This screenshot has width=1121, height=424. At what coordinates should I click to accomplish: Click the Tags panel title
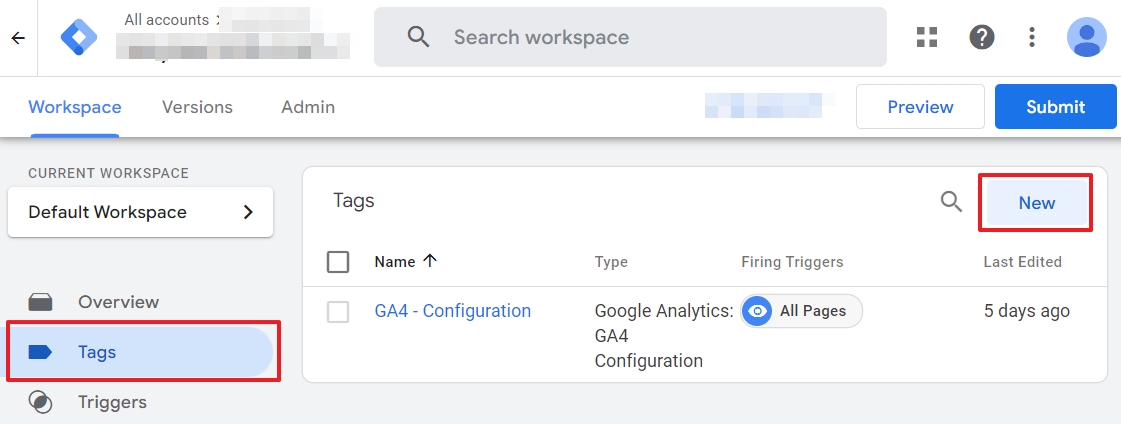click(354, 202)
